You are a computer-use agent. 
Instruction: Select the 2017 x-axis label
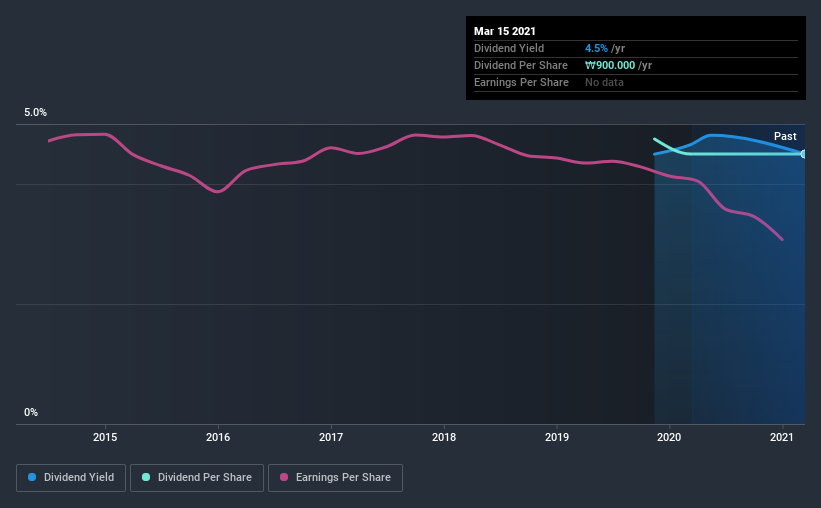point(331,437)
